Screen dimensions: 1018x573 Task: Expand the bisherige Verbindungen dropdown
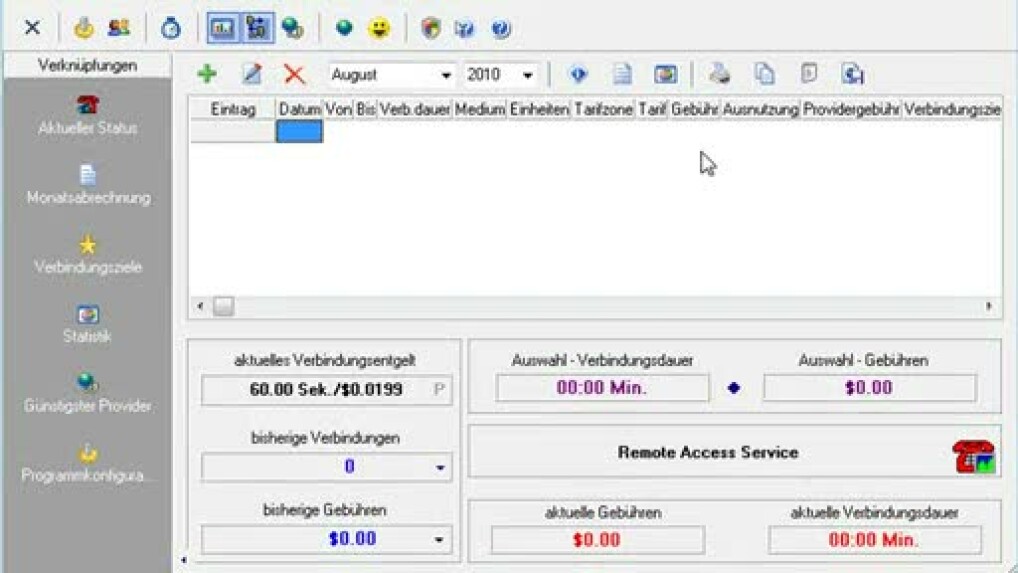(x=439, y=467)
